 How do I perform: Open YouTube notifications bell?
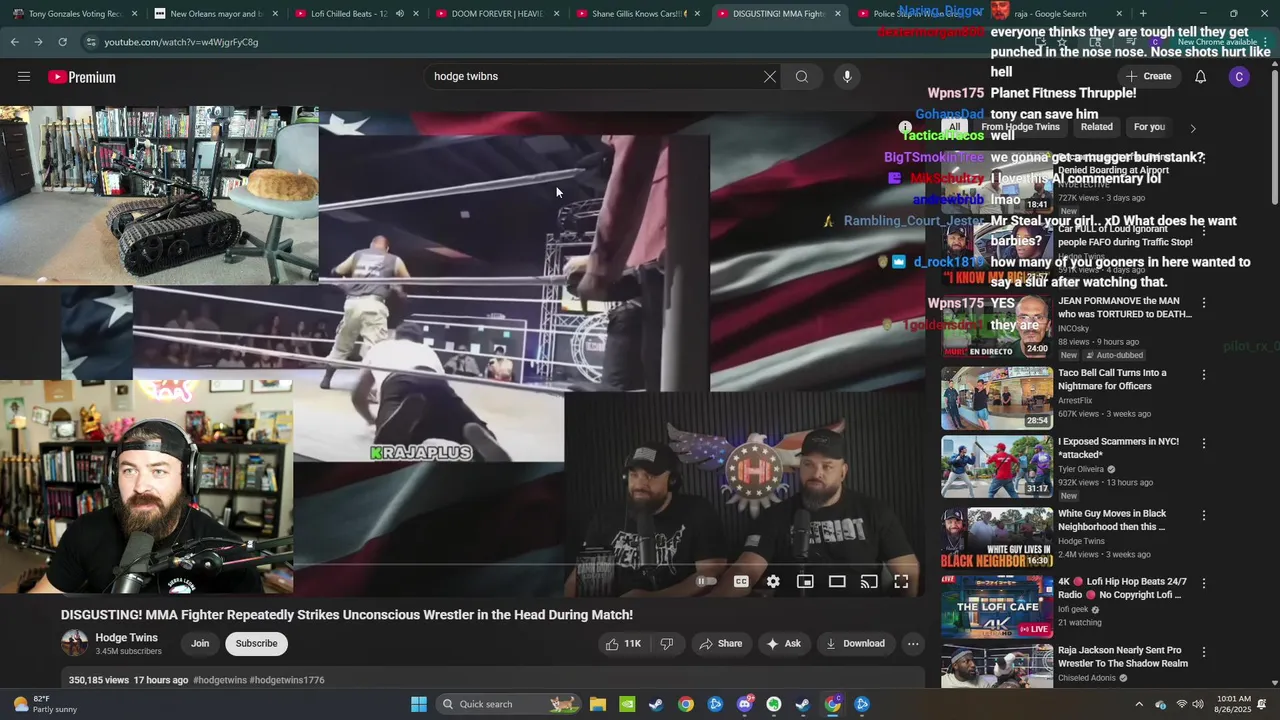[x=1200, y=77]
